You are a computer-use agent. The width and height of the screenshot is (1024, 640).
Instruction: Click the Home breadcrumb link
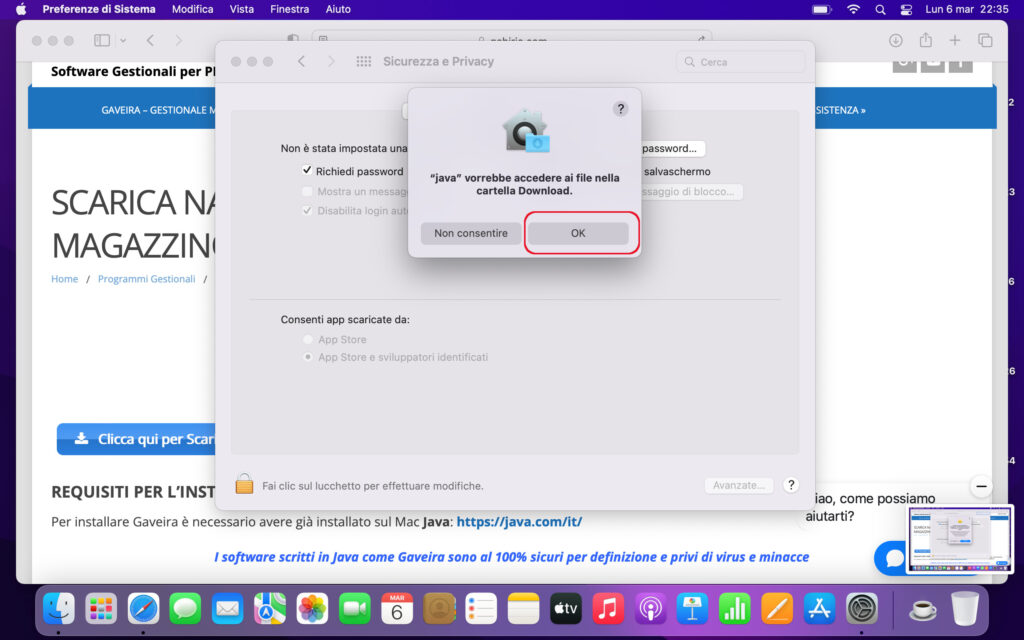click(x=65, y=279)
